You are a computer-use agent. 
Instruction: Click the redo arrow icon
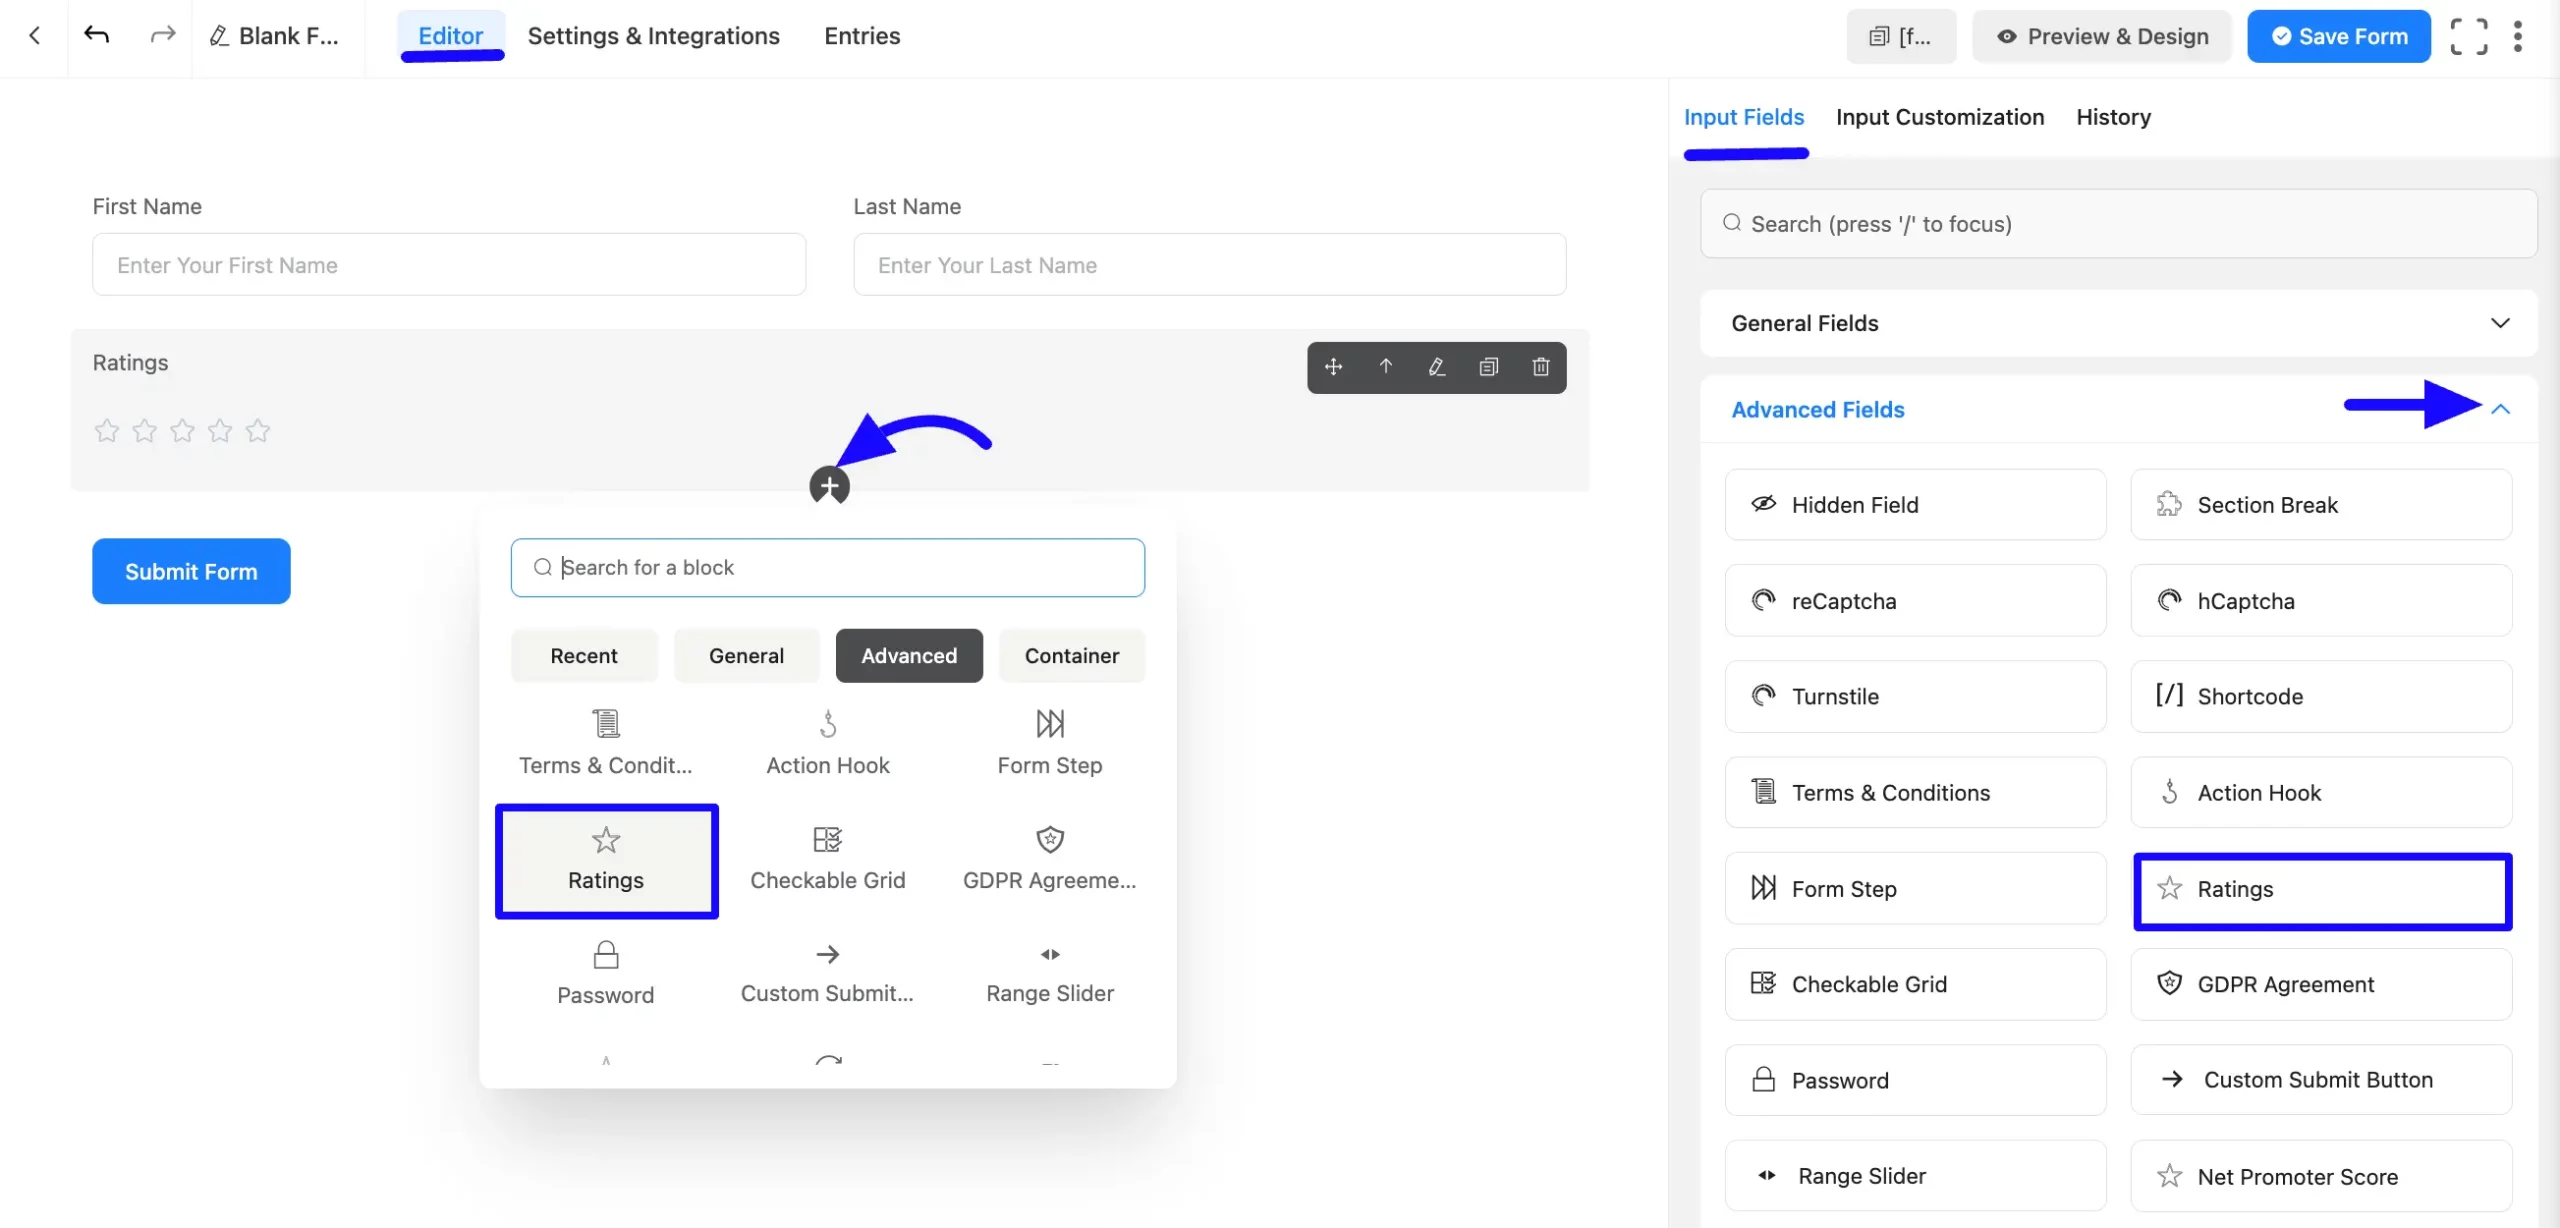tap(162, 36)
